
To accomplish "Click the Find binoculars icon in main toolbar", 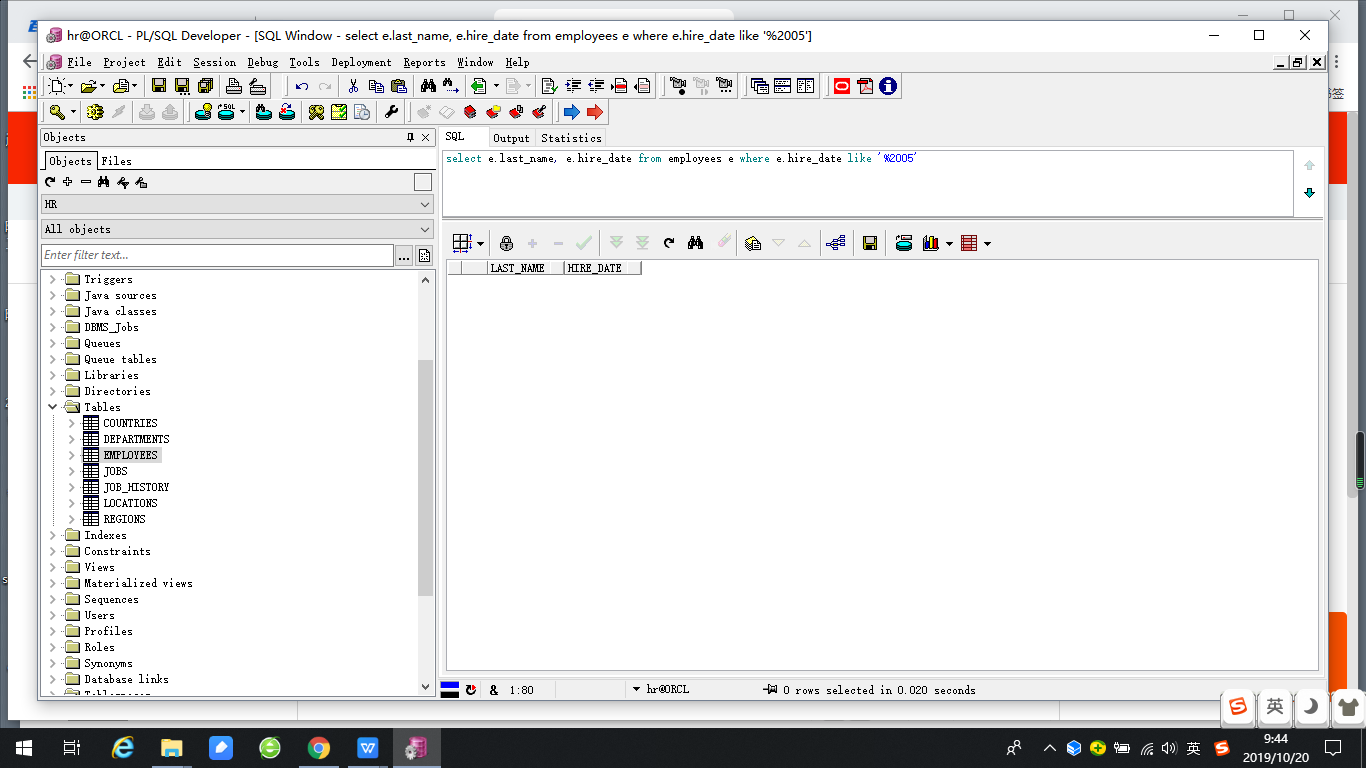I will coord(428,86).
